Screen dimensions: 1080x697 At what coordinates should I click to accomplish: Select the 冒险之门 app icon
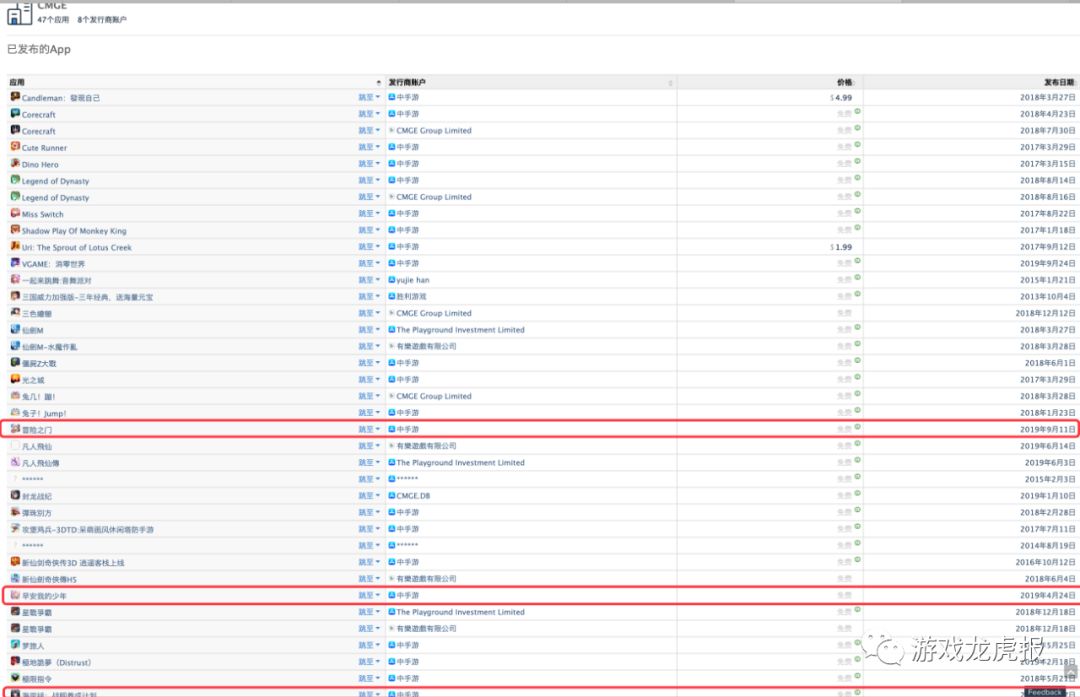(x=15, y=428)
